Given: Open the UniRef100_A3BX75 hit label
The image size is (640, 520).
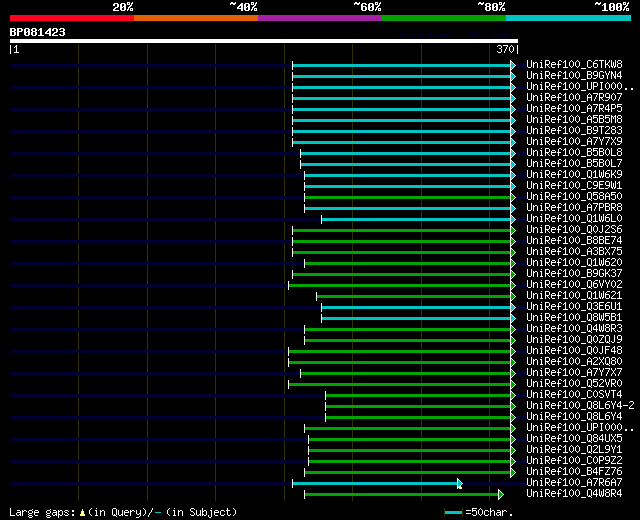Looking at the screenshot, I should (x=574, y=252).
